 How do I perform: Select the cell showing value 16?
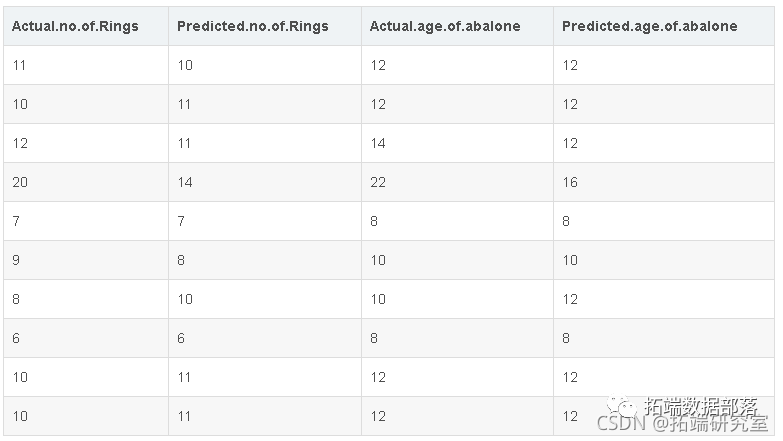[570, 182]
